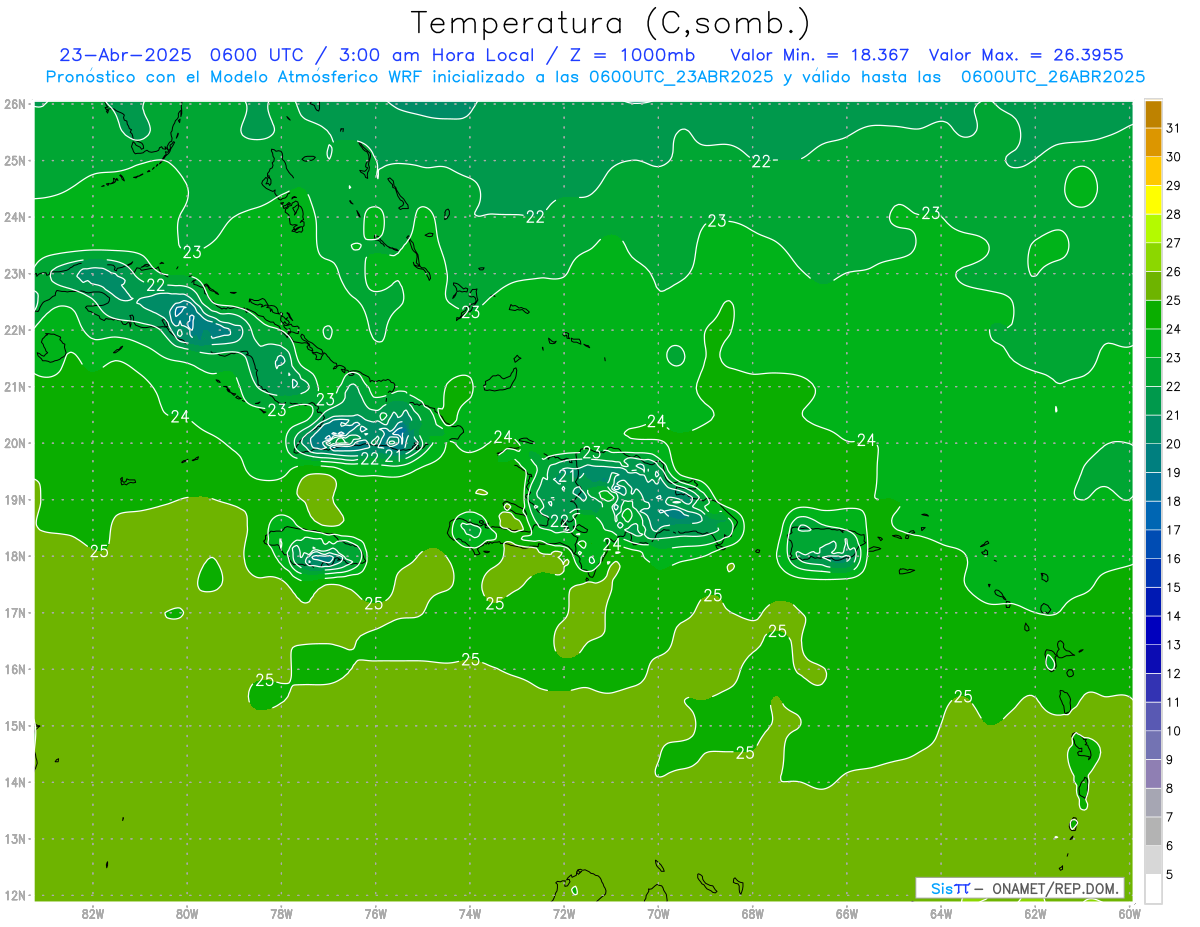Pick the light green legend band between 24 and 25
This screenshot has width=1200, height=927.
tap(1153, 315)
